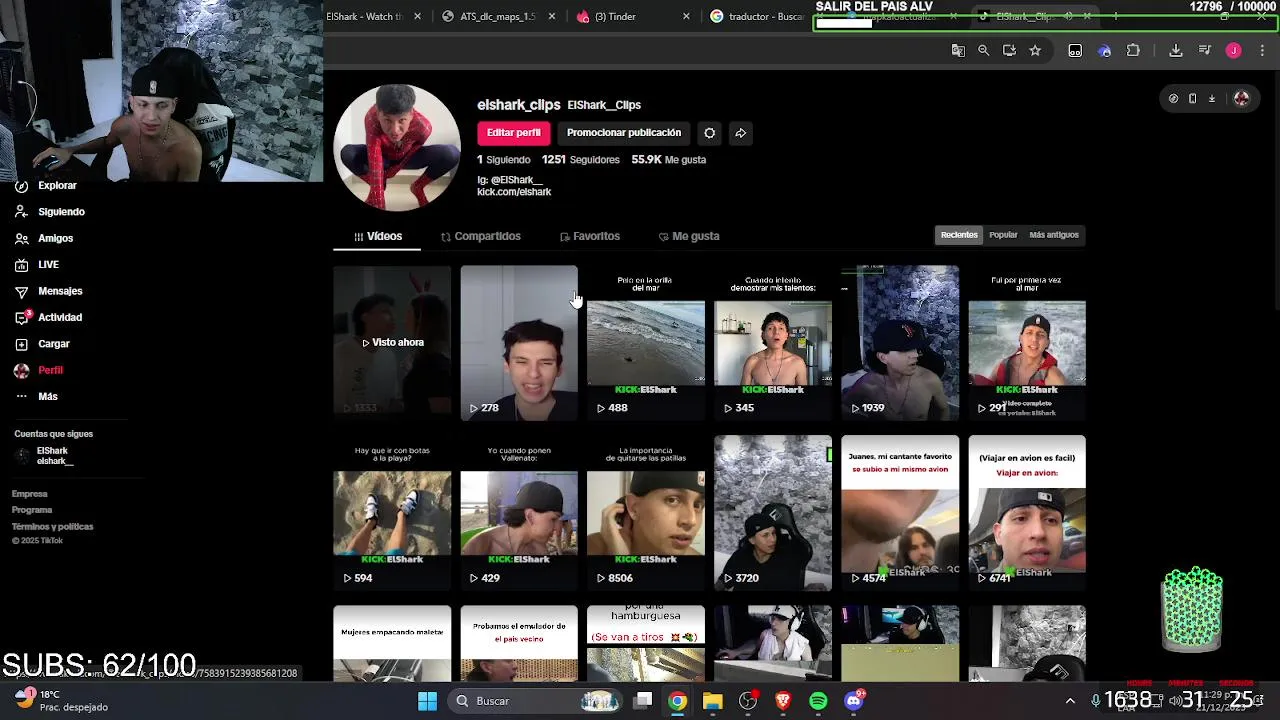This screenshot has height=720, width=1280.
Task: Click the 1 Siguiendo count
Action: point(504,160)
